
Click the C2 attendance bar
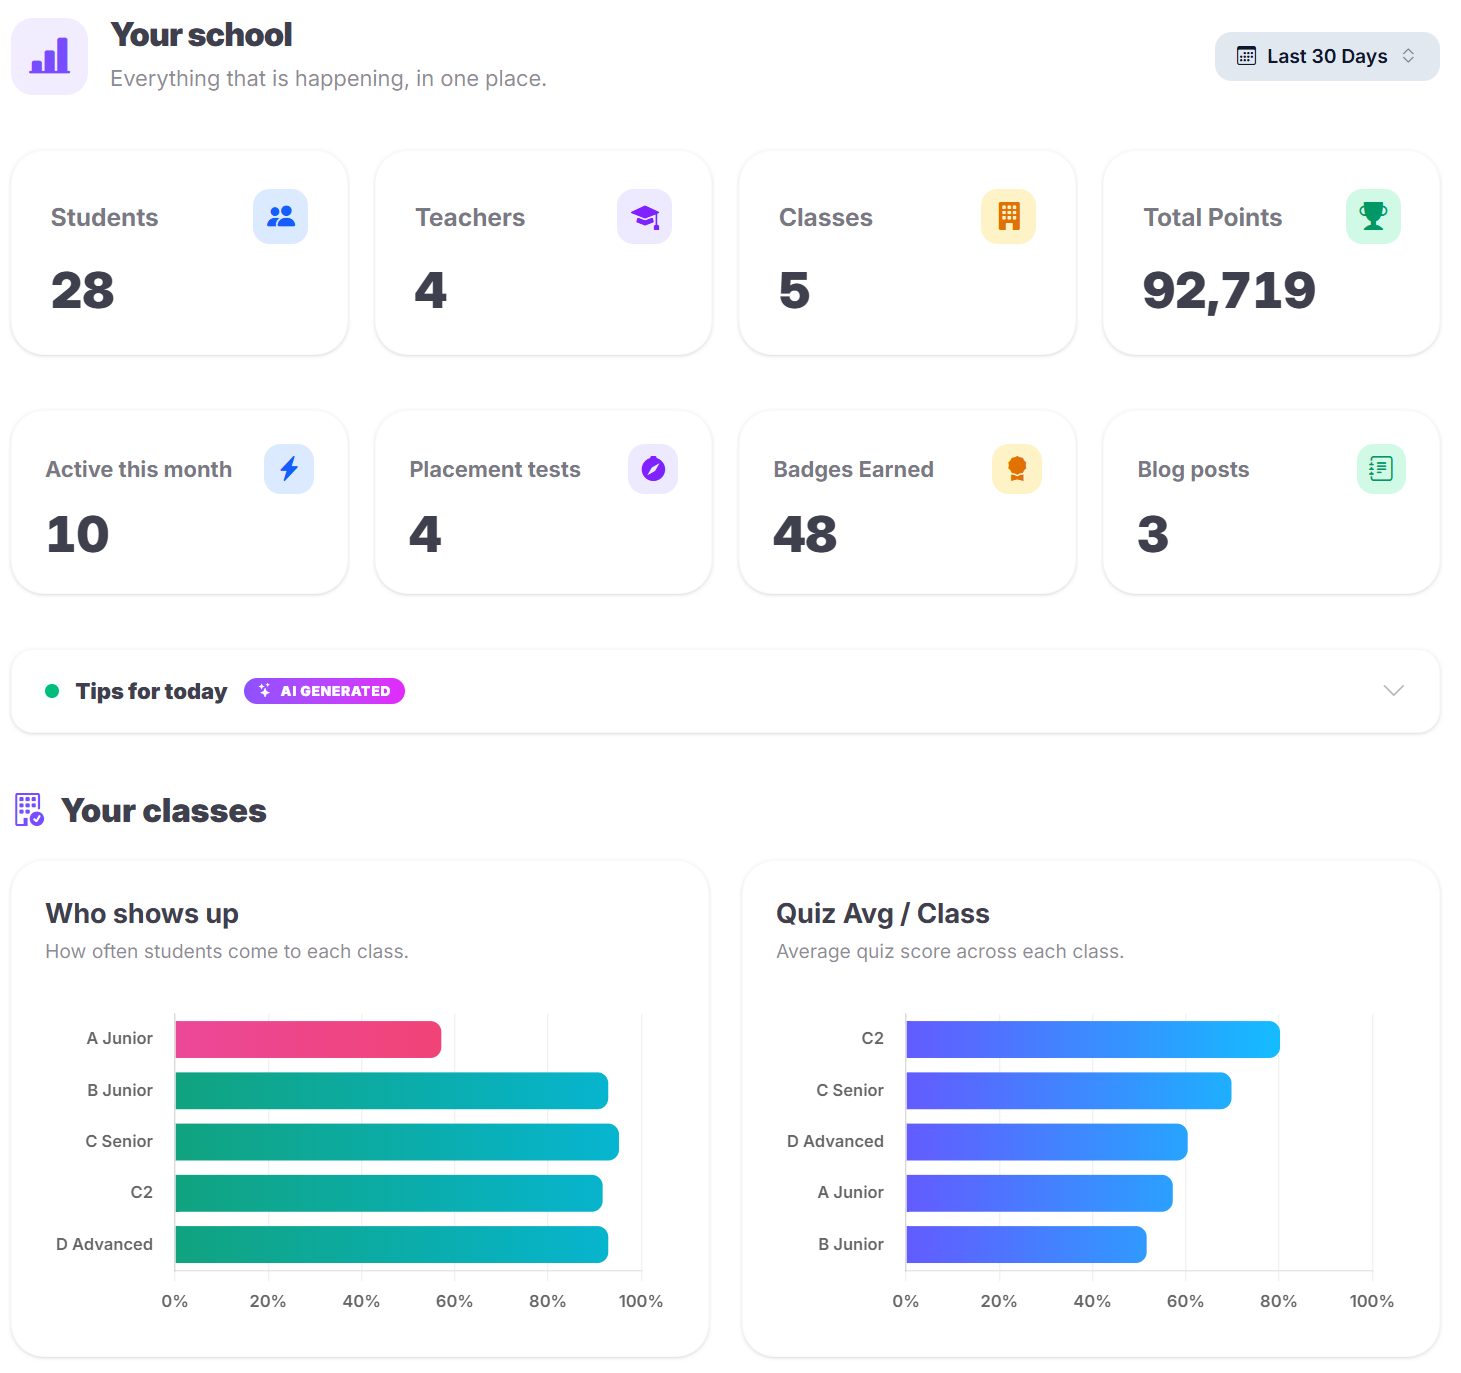pyautogui.click(x=389, y=1193)
